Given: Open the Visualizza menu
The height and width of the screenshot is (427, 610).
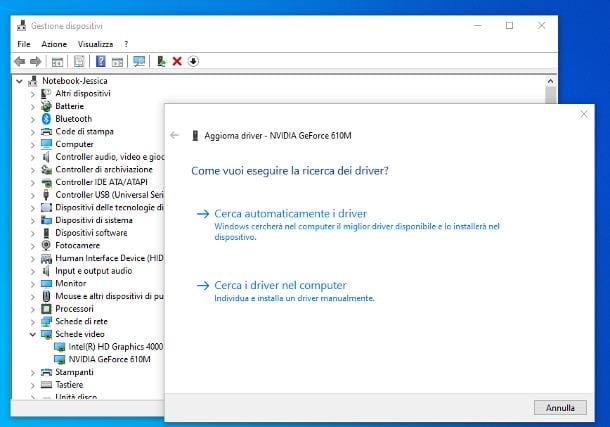Looking at the screenshot, I should [x=95, y=44].
